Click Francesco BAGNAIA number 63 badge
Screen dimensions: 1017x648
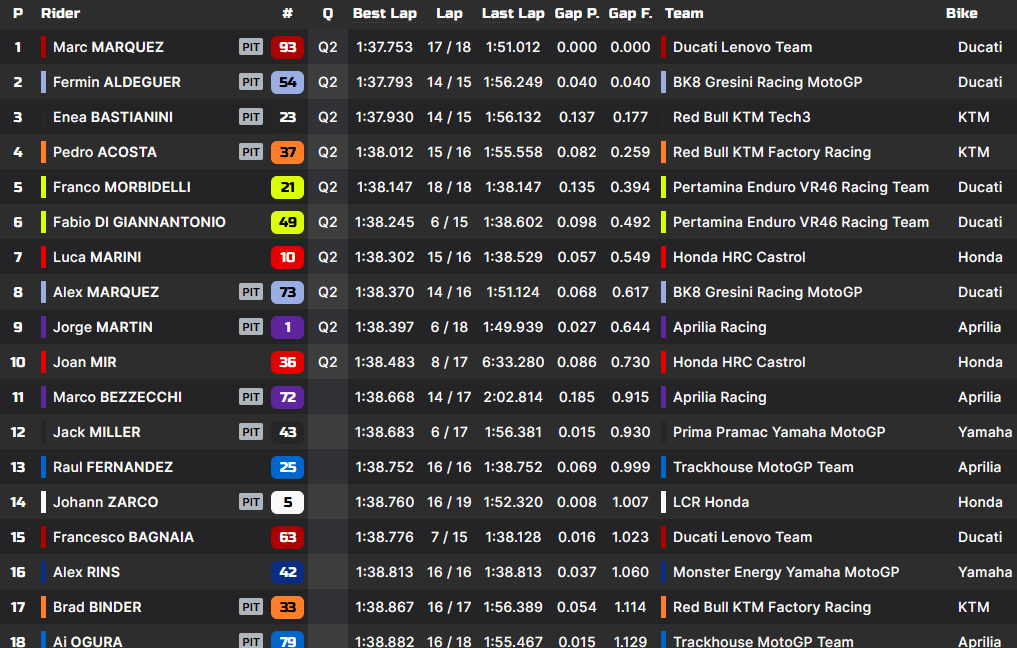point(287,538)
